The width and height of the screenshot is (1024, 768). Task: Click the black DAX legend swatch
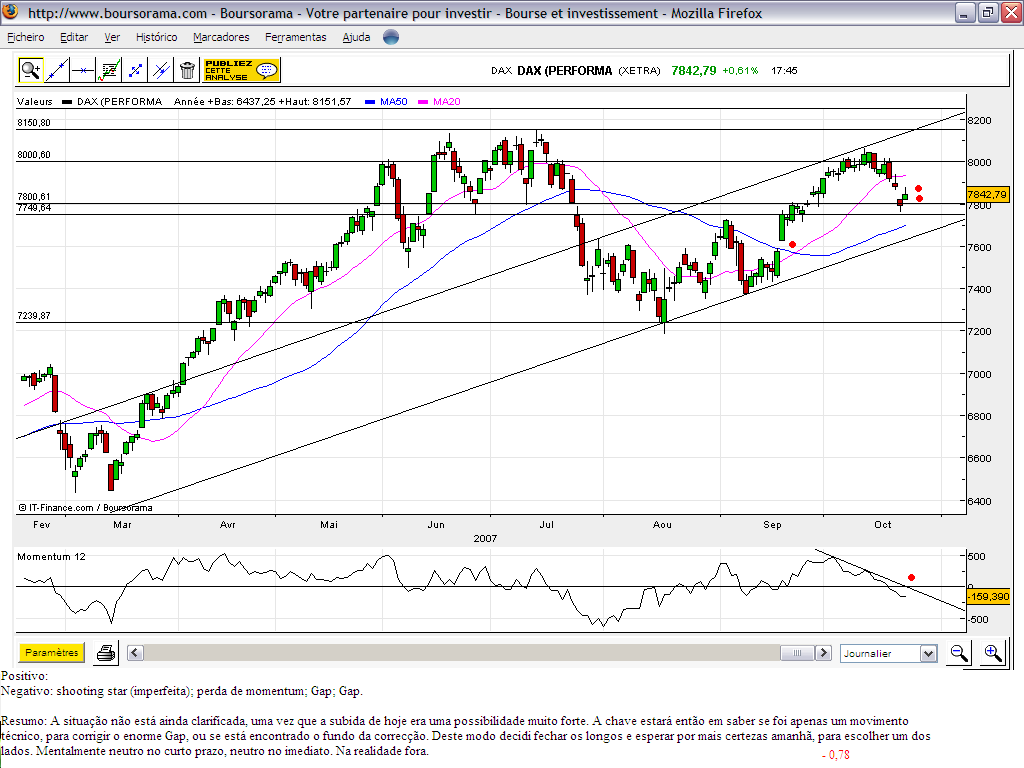click(x=67, y=102)
